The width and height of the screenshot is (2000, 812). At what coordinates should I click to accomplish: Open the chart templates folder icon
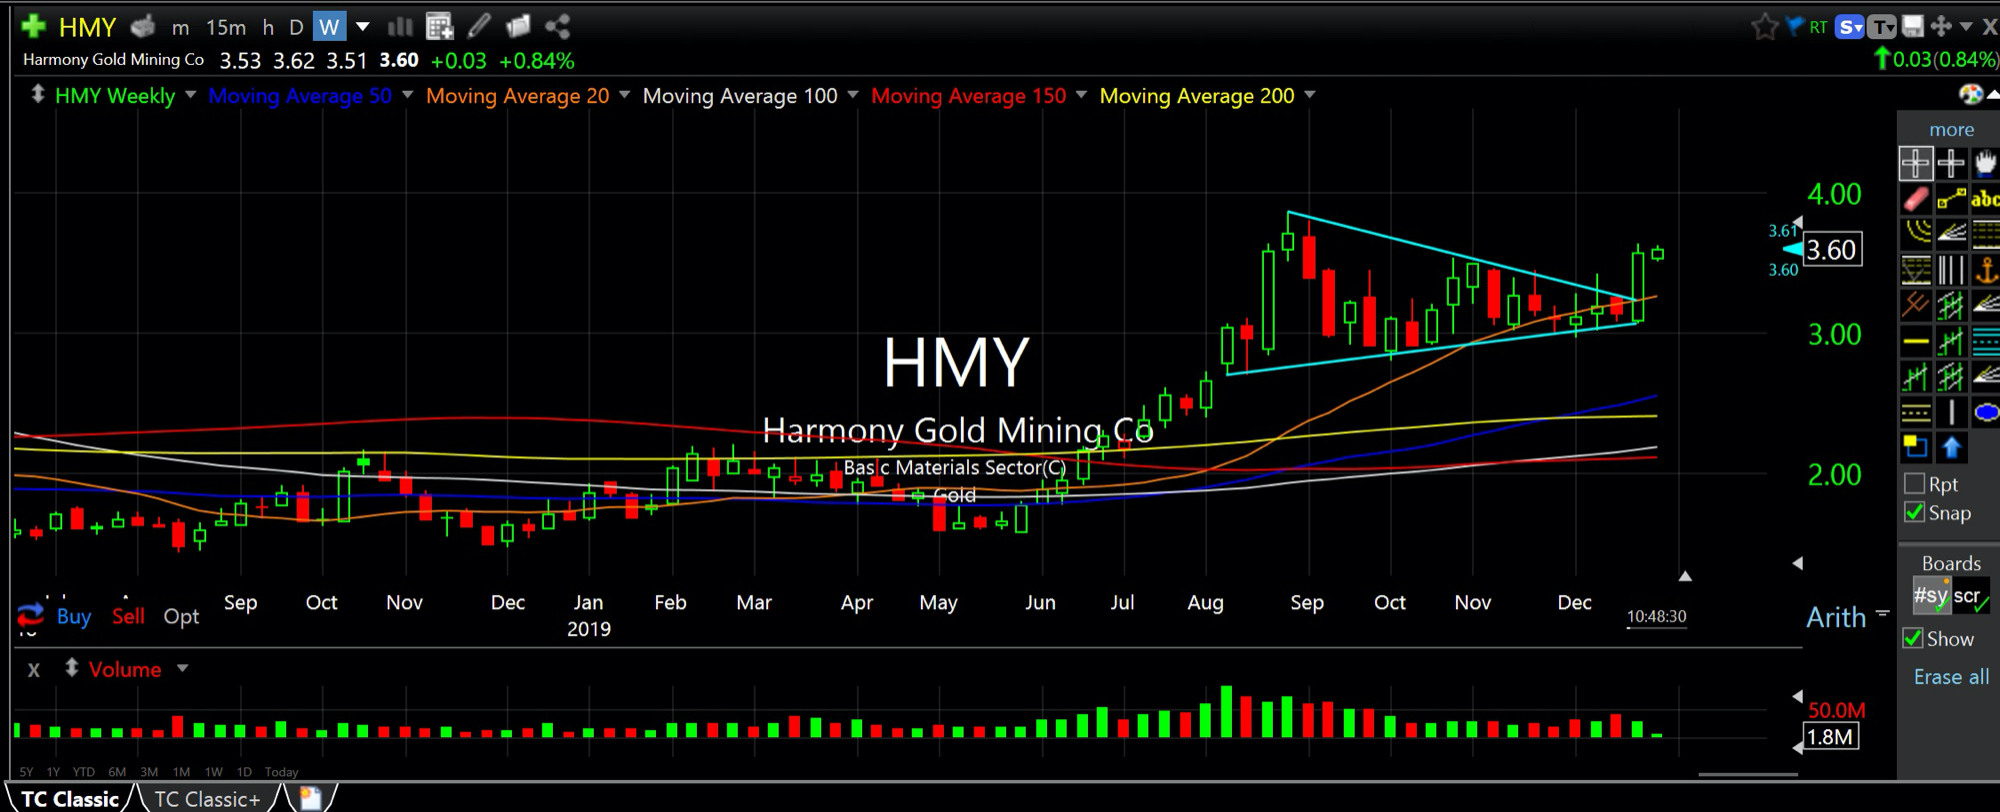(518, 26)
